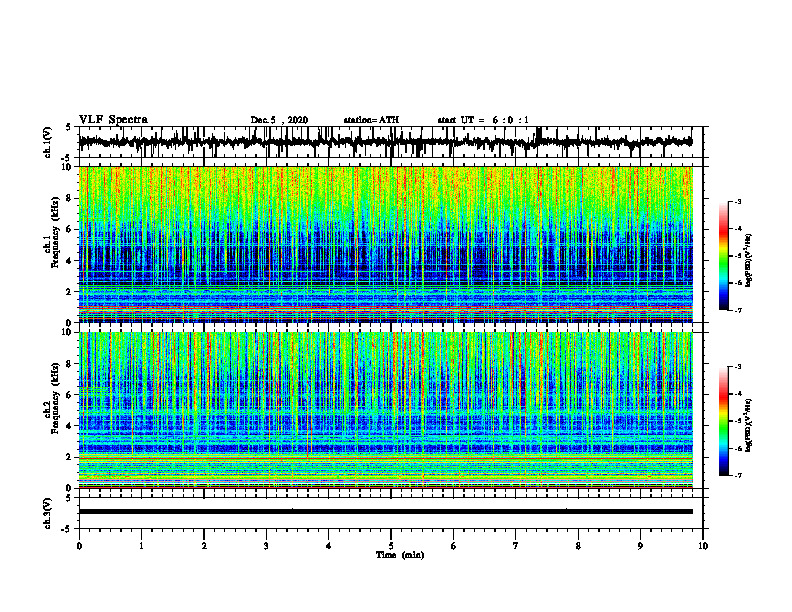792x612 pixels.
Task: Click the ch.1 "Frequency (kHz)" axis label
Action: click(x=55, y=232)
